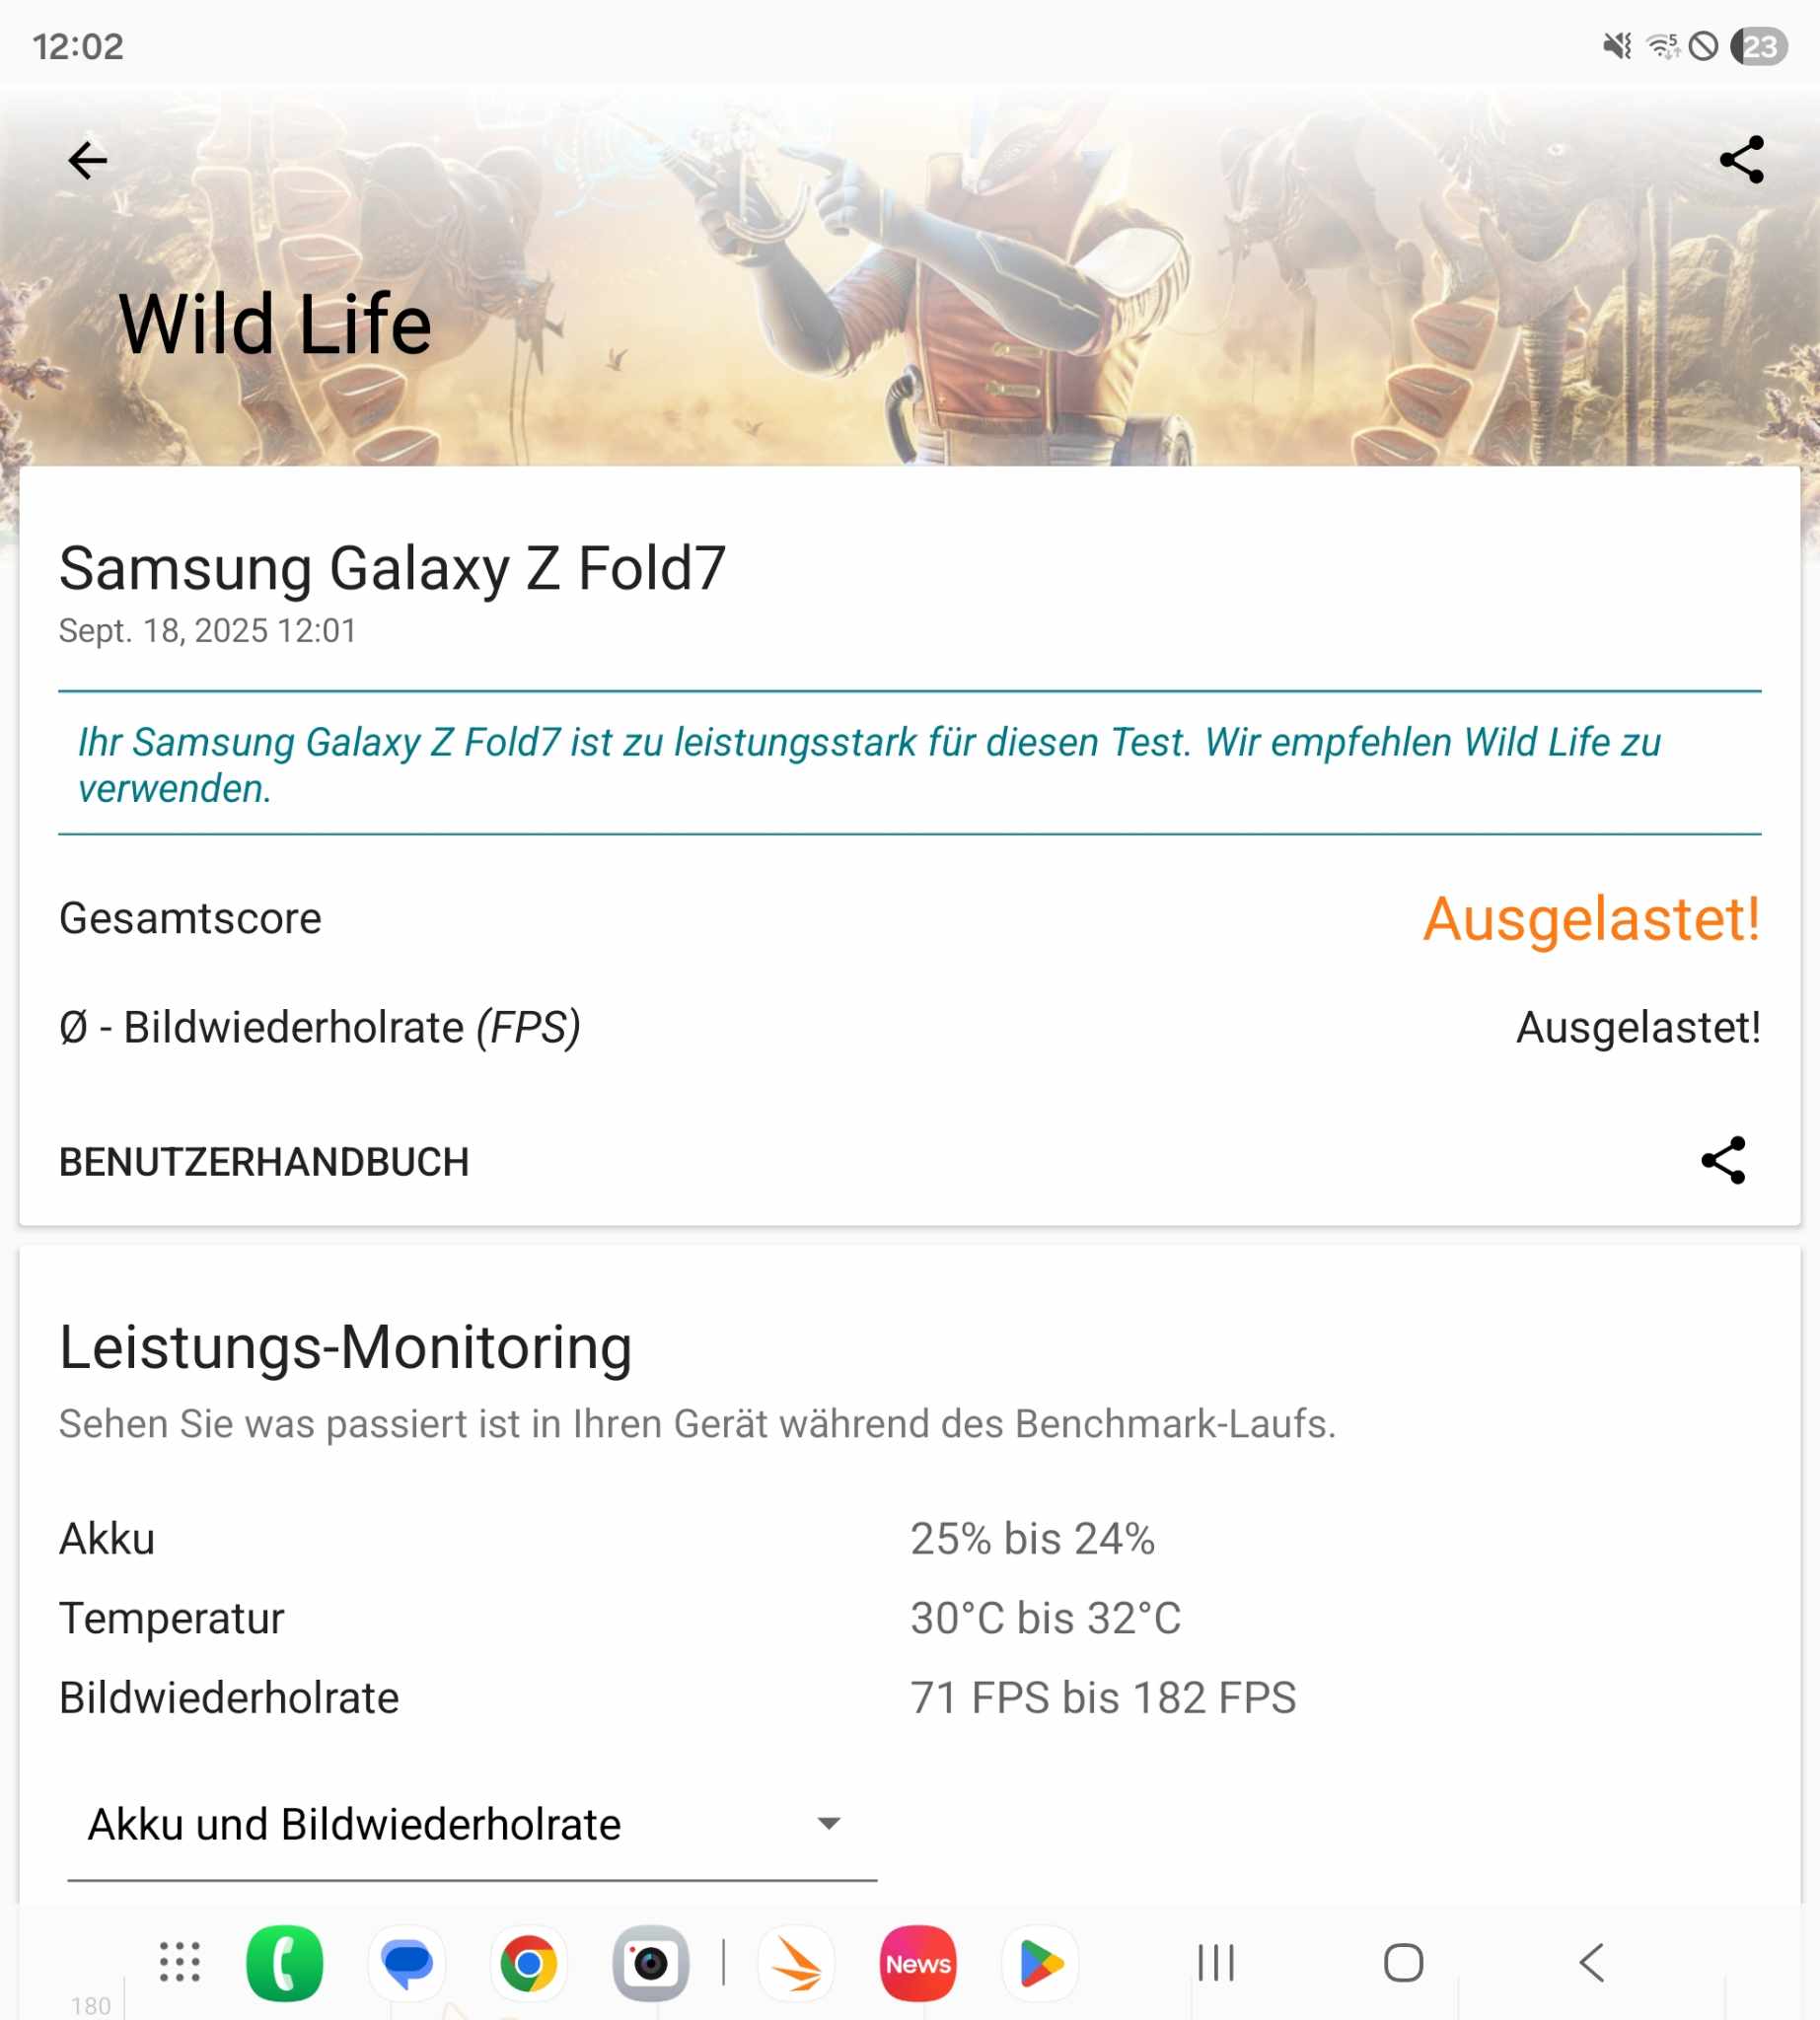
Task: Open the orange bird app icon
Action: (x=796, y=1963)
